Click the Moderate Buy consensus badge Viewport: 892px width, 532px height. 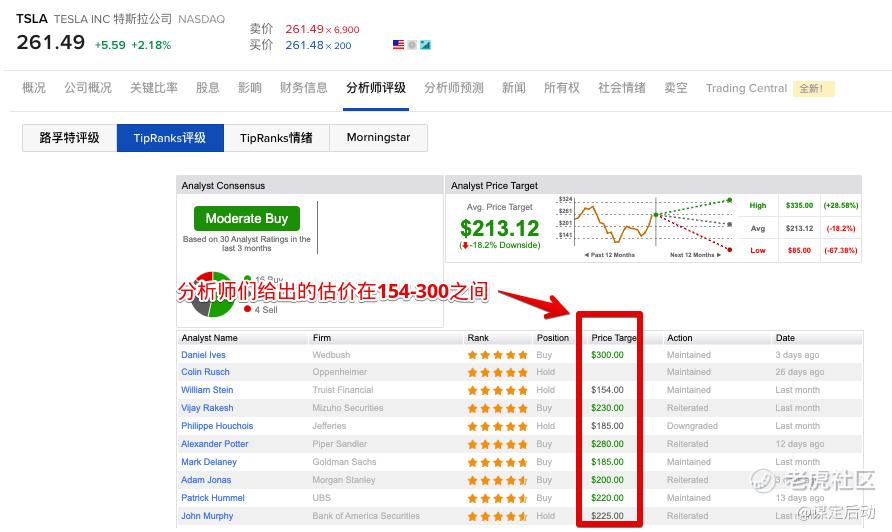click(247, 218)
